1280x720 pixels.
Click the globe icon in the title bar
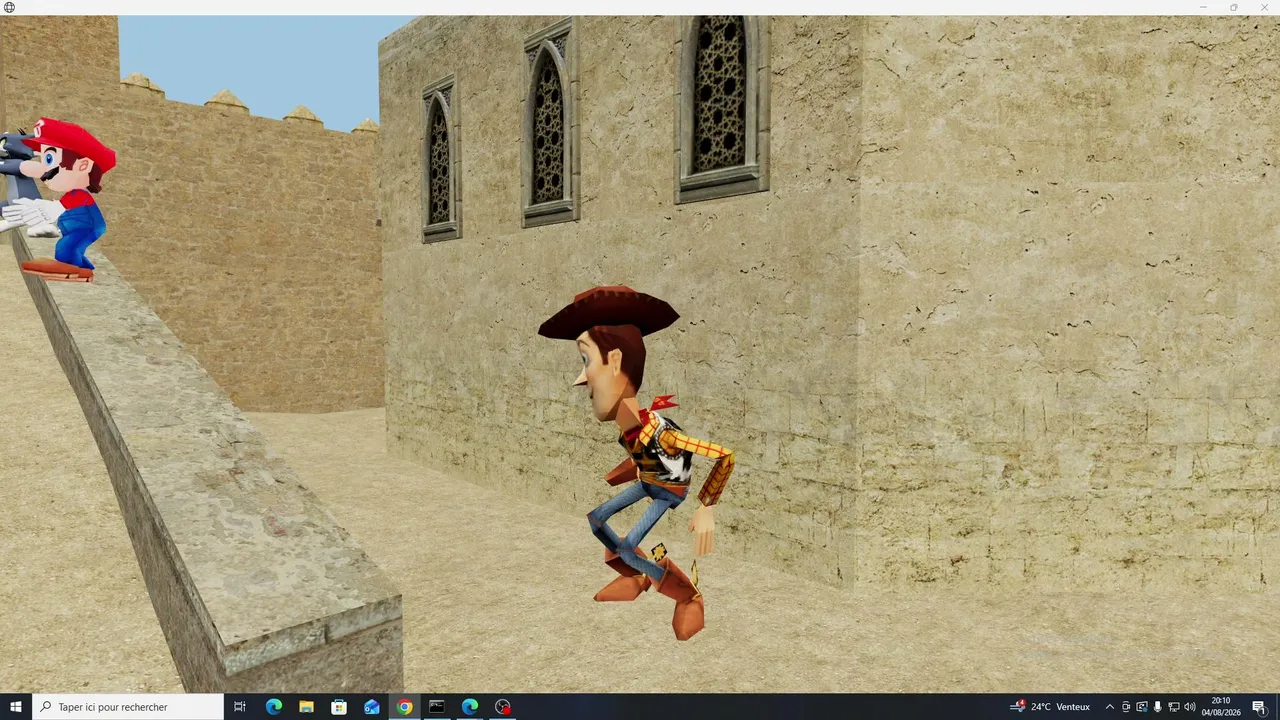coord(9,7)
